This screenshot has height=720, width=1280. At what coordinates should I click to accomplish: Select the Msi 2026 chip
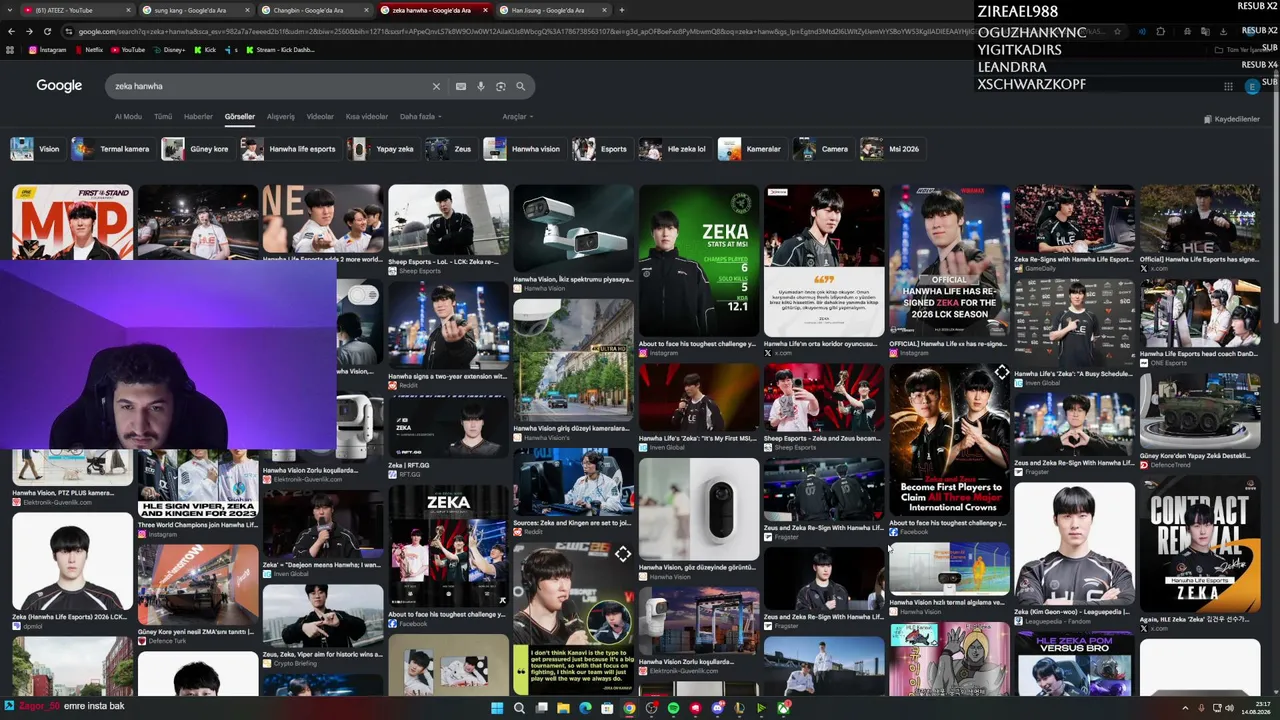891,149
